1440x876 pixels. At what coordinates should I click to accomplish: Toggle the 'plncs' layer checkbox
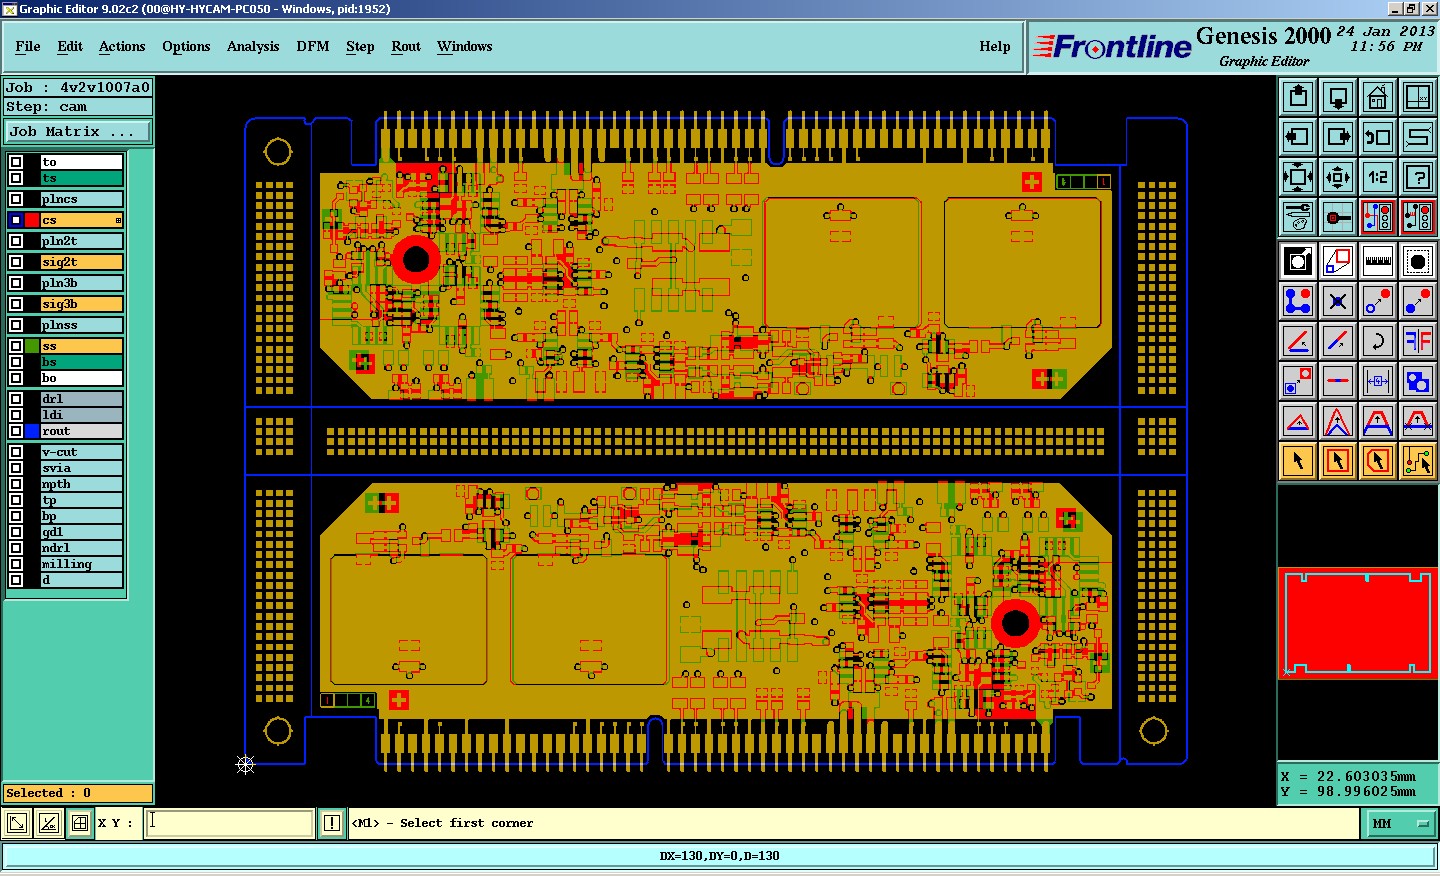pyautogui.click(x=16, y=199)
